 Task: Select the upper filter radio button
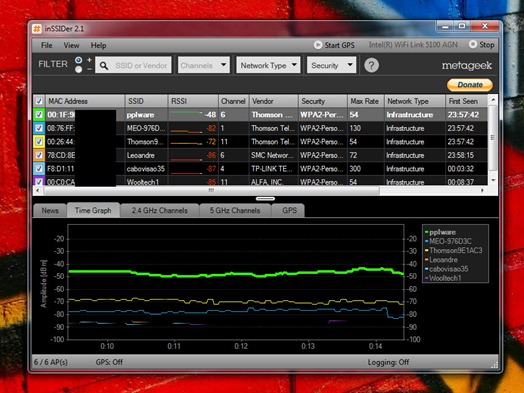79,60
